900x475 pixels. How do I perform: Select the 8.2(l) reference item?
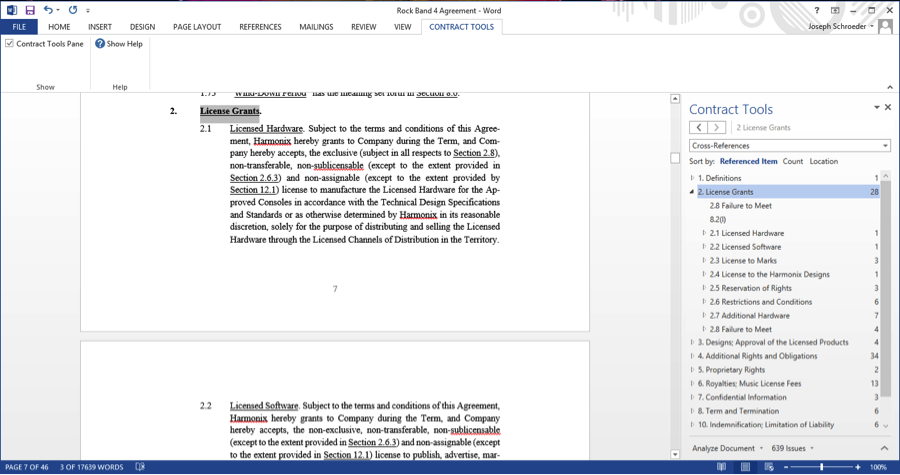click(717, 219)
